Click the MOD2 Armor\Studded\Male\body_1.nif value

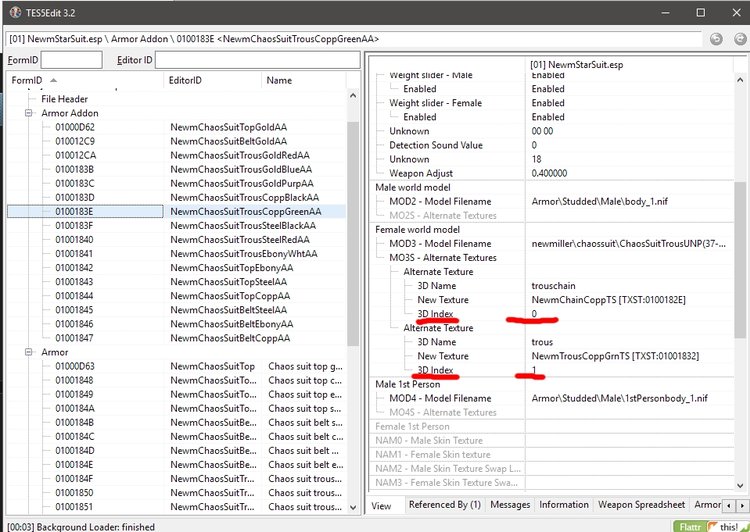coord(600,201)
